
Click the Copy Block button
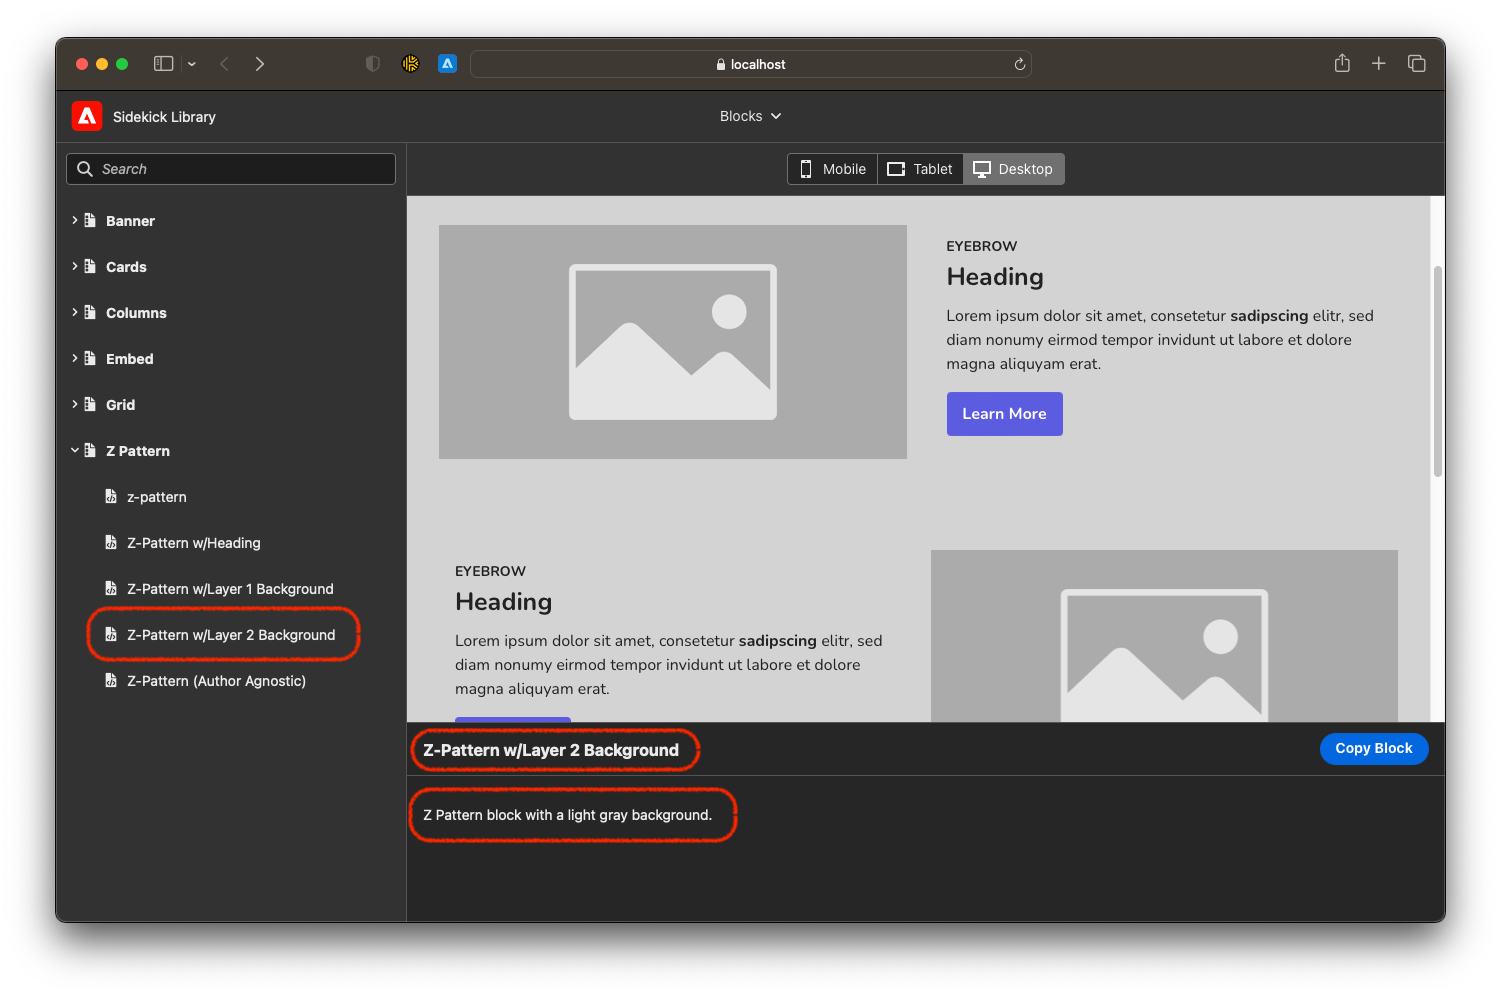[1373, 748]
